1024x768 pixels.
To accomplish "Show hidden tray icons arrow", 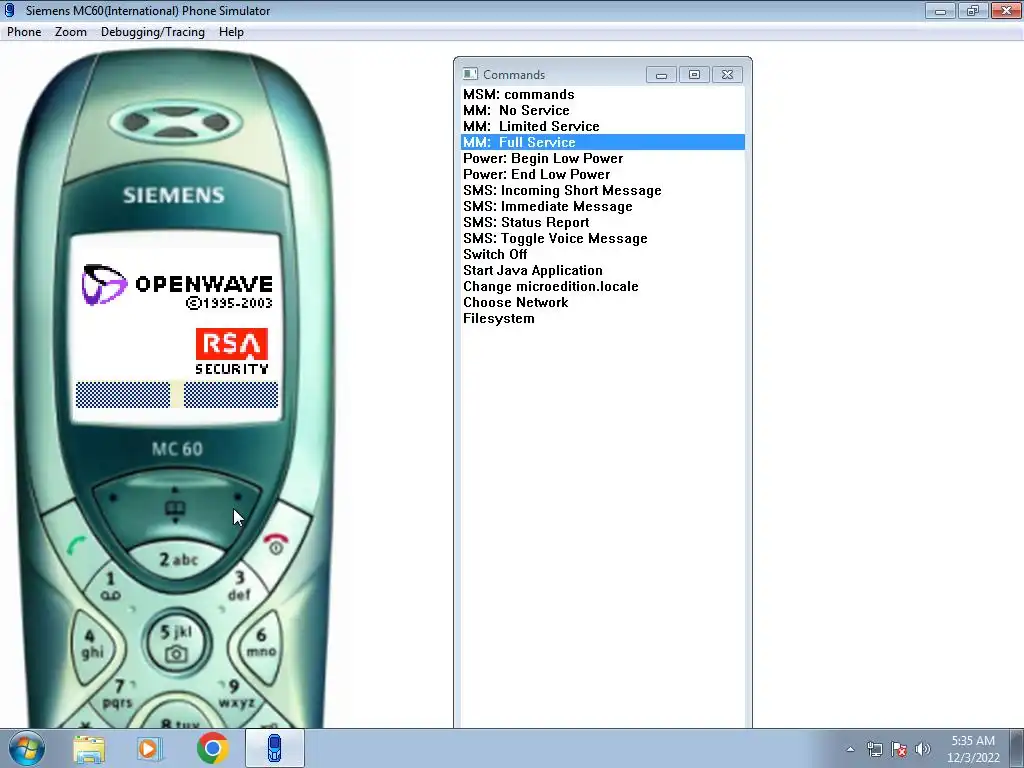I will click(x=850, y=749).
